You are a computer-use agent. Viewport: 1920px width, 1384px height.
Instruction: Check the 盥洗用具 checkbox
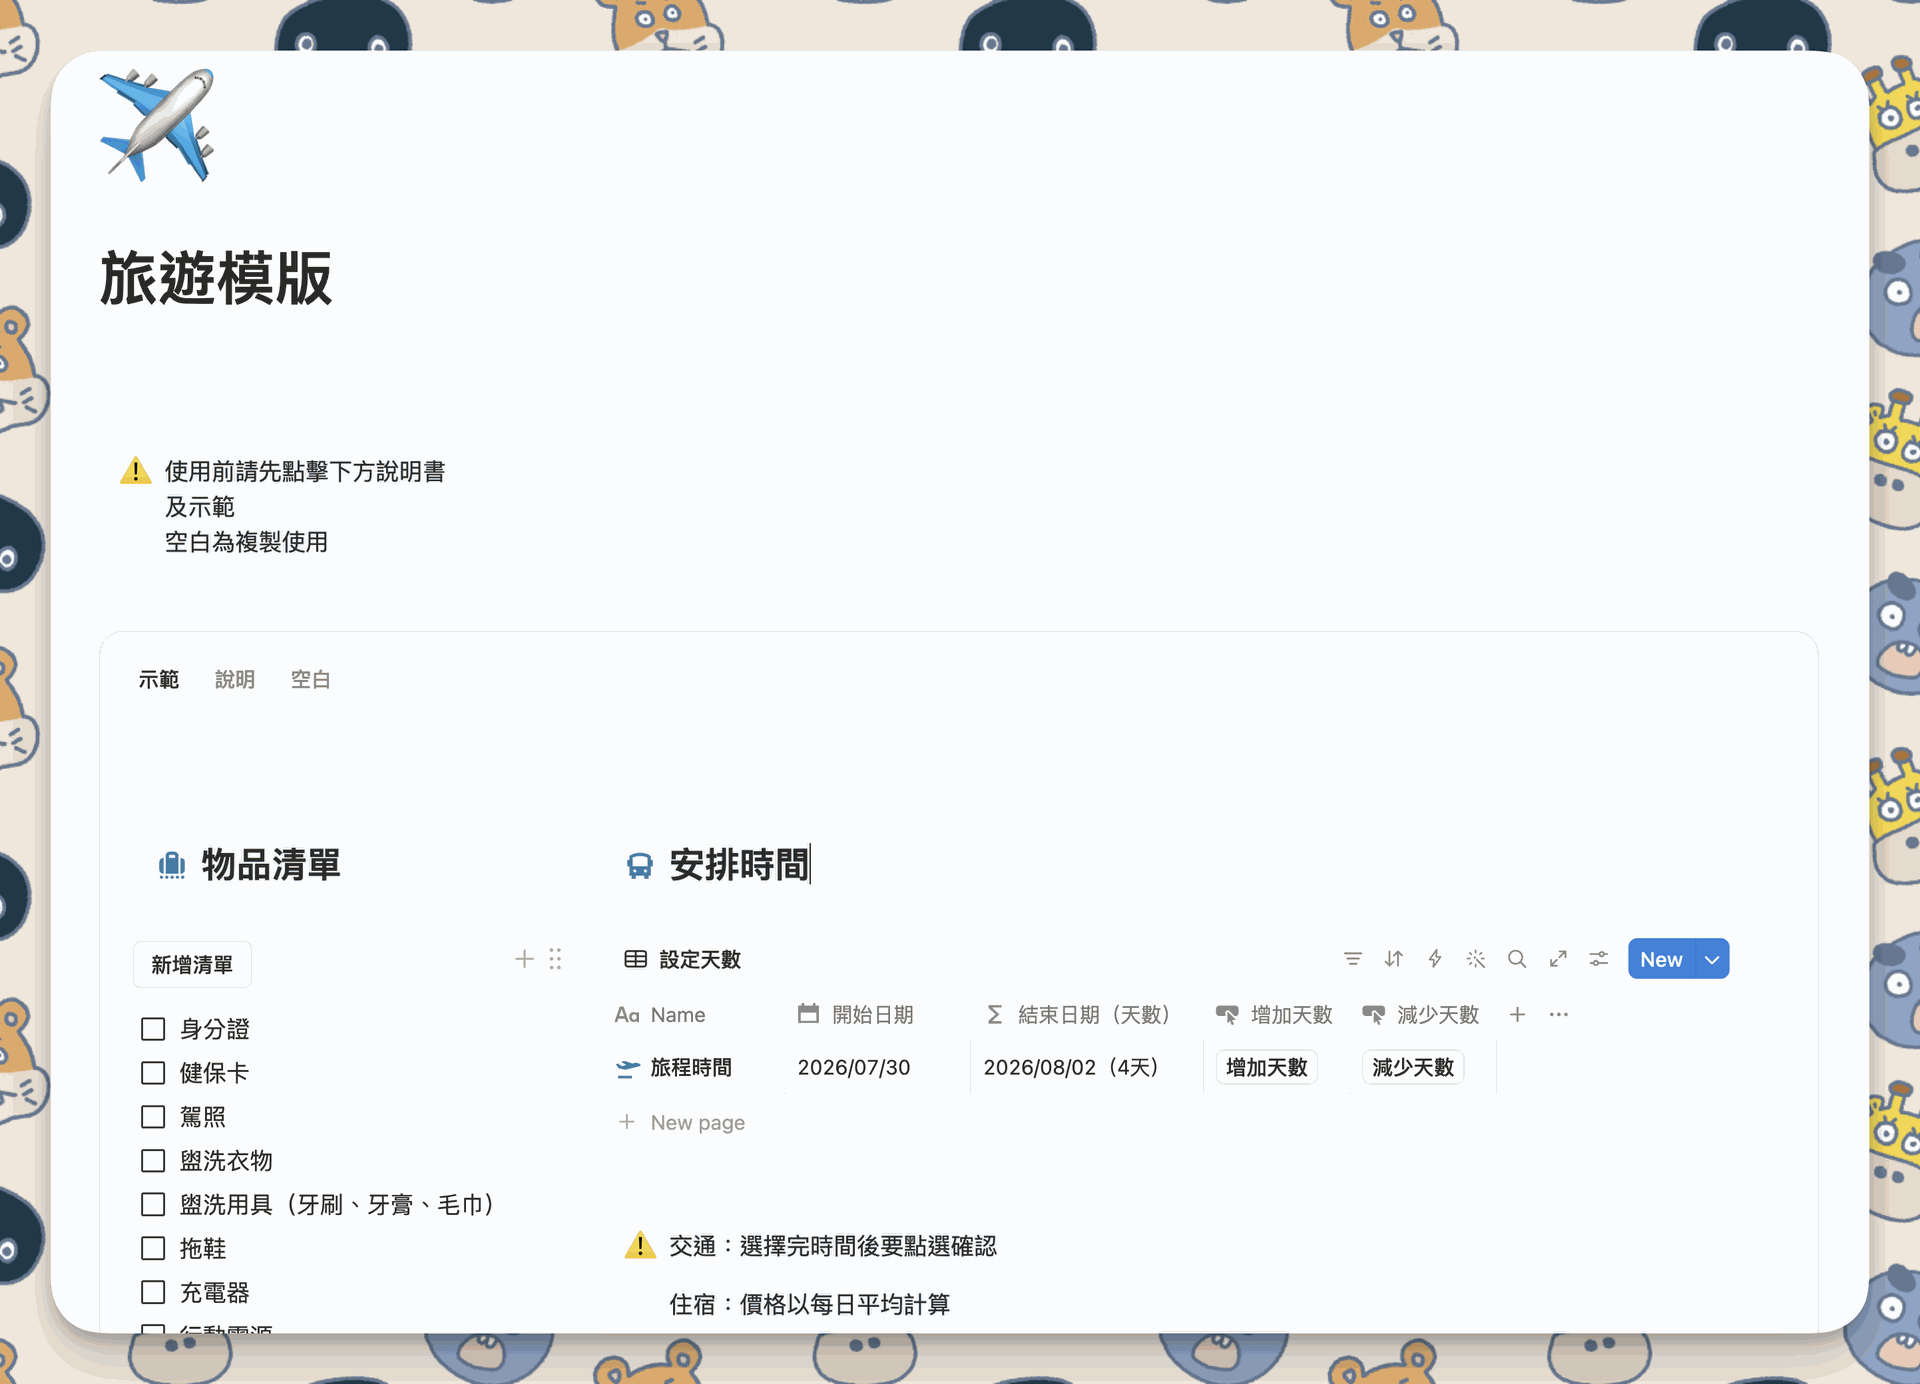click(x=153, y=1205)
